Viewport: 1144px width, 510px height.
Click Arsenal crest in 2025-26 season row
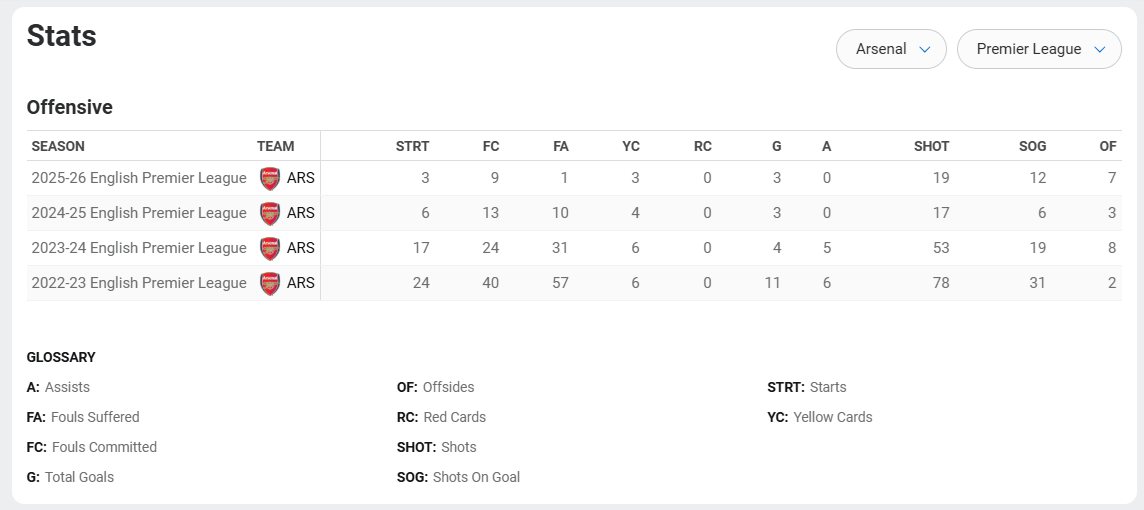click(x=270, y=179)
